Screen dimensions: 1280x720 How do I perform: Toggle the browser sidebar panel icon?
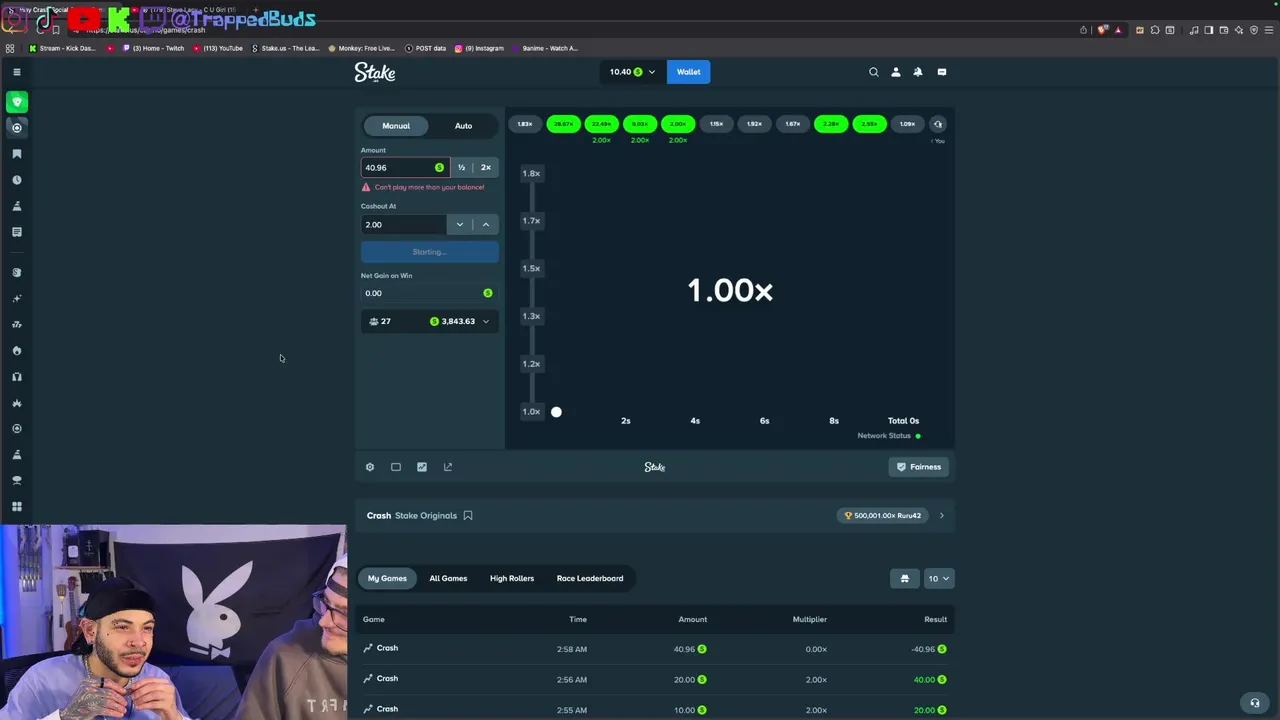1209,30
